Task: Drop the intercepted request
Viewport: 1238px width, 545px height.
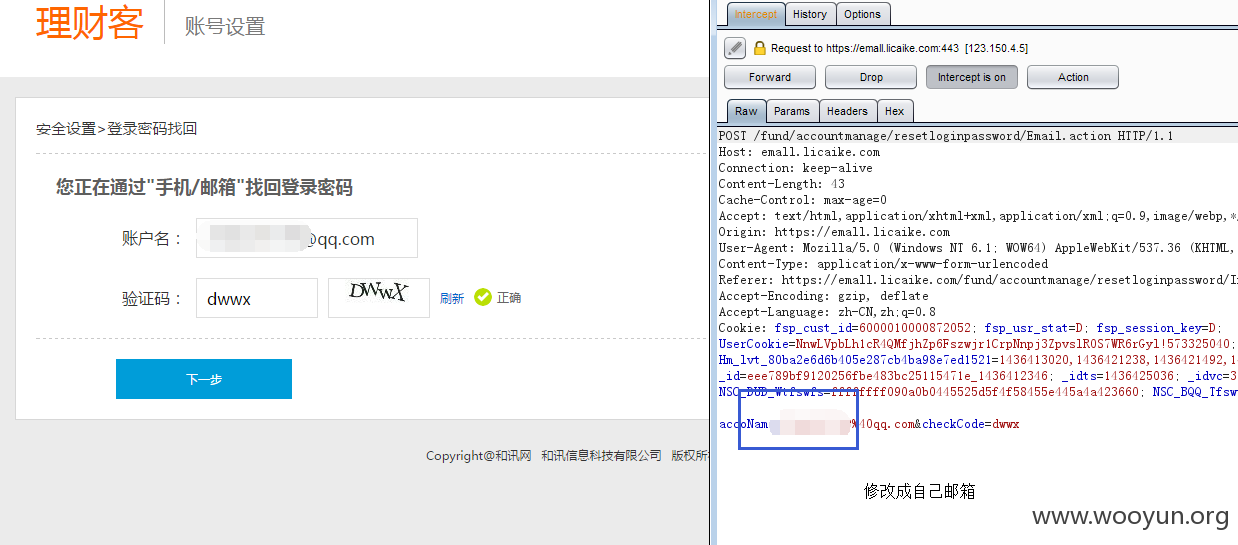Action: coord(871,77)
